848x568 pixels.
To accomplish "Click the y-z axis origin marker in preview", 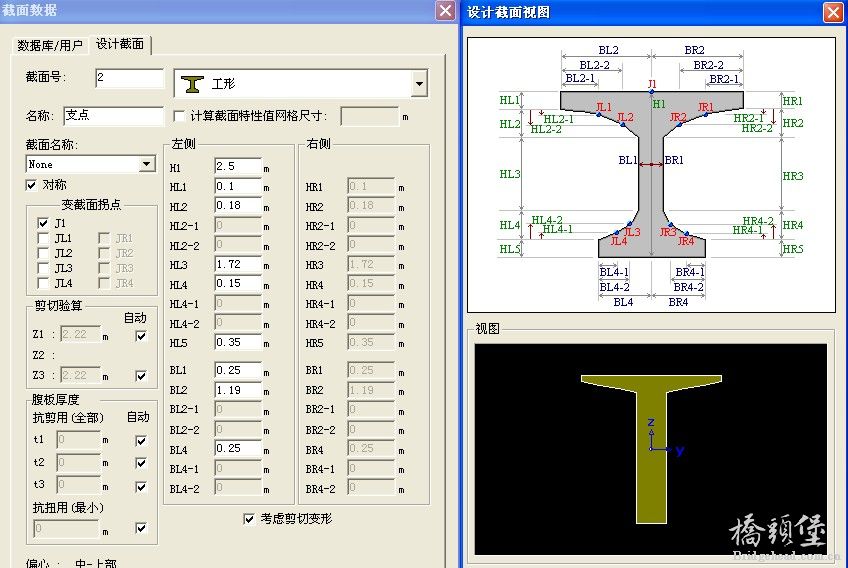I will click(x=651, y=448).
